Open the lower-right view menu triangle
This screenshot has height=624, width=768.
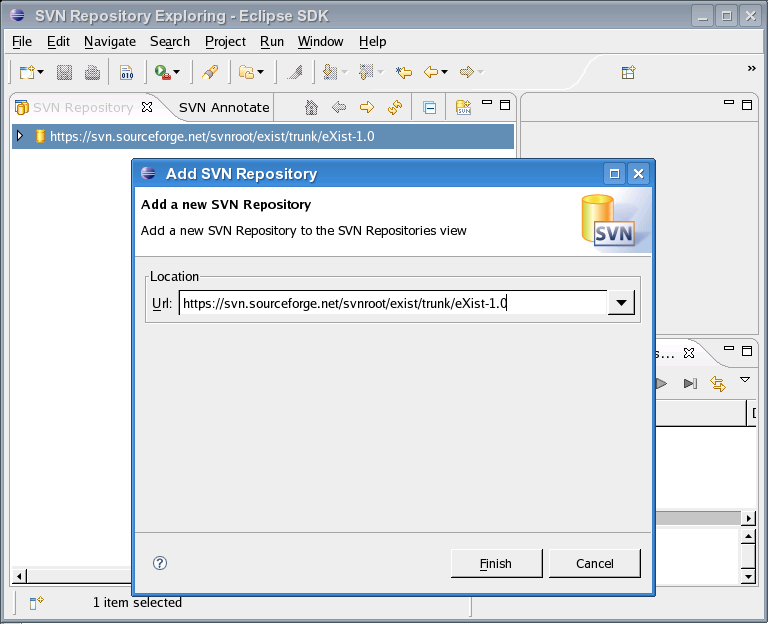click(745, 380)
